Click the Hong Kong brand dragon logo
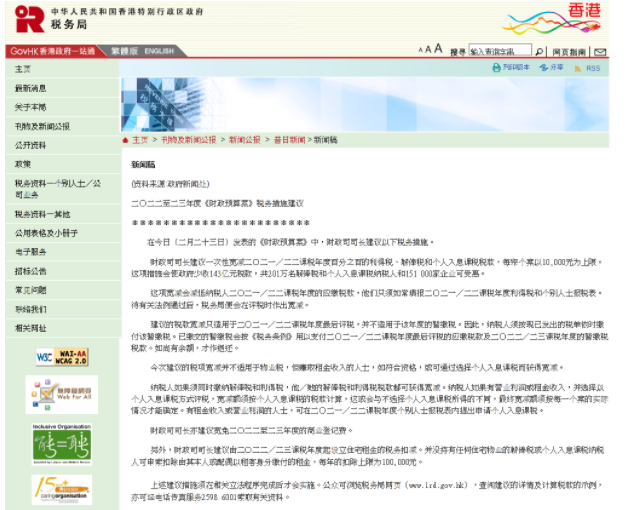The width and height of the screenshot is (629, 510). tap(553, 18)
